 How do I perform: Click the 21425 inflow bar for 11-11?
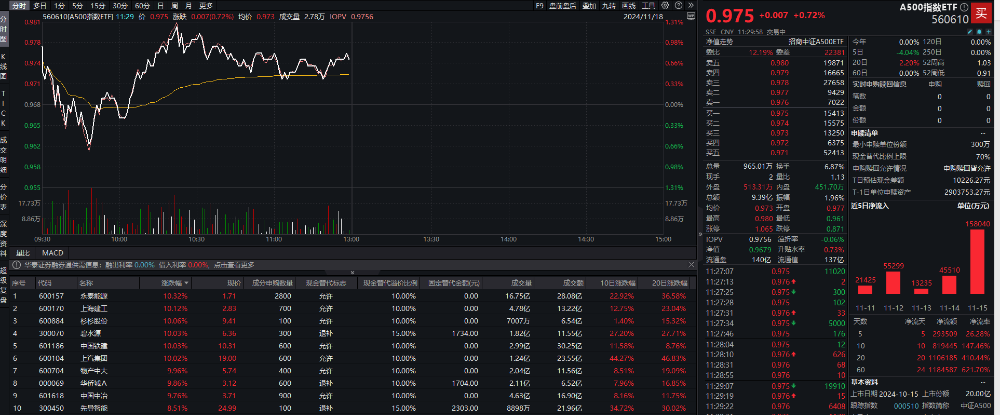pyautogui.click(x=864, y=289)
